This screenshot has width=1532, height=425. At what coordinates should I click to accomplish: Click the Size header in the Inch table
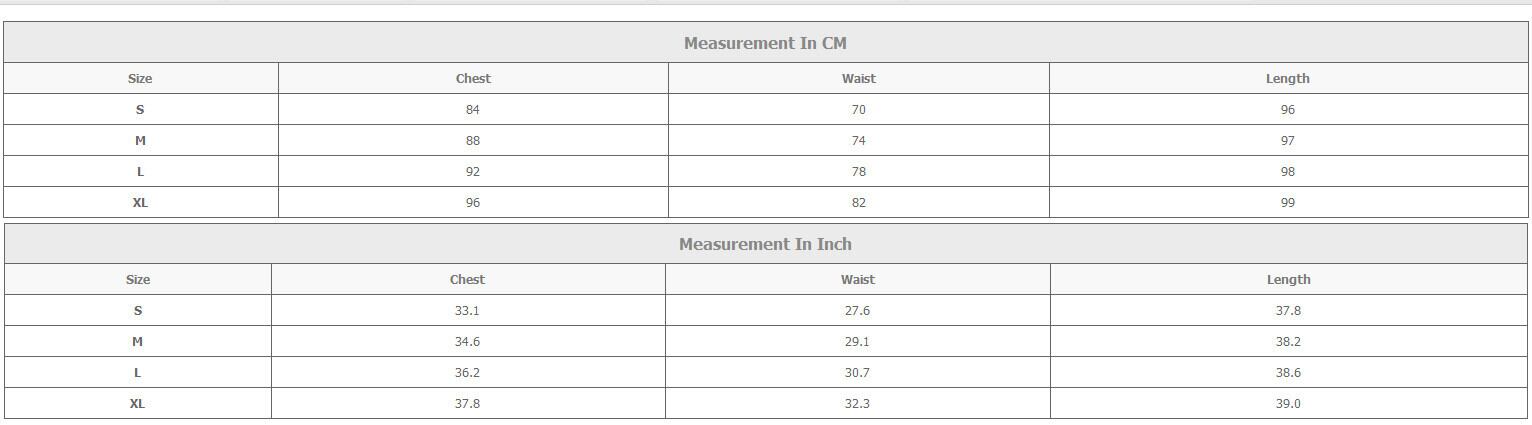(x=138, y=279)
